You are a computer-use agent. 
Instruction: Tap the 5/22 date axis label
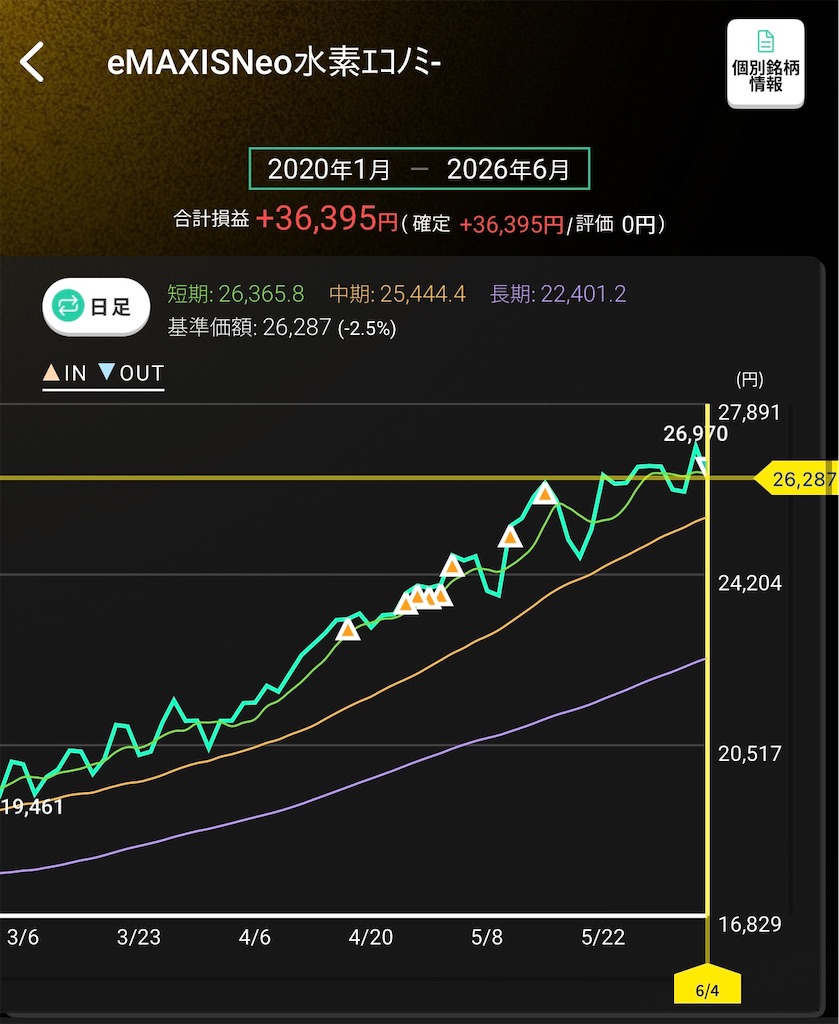pyautogui.click(x=603, y=938)
